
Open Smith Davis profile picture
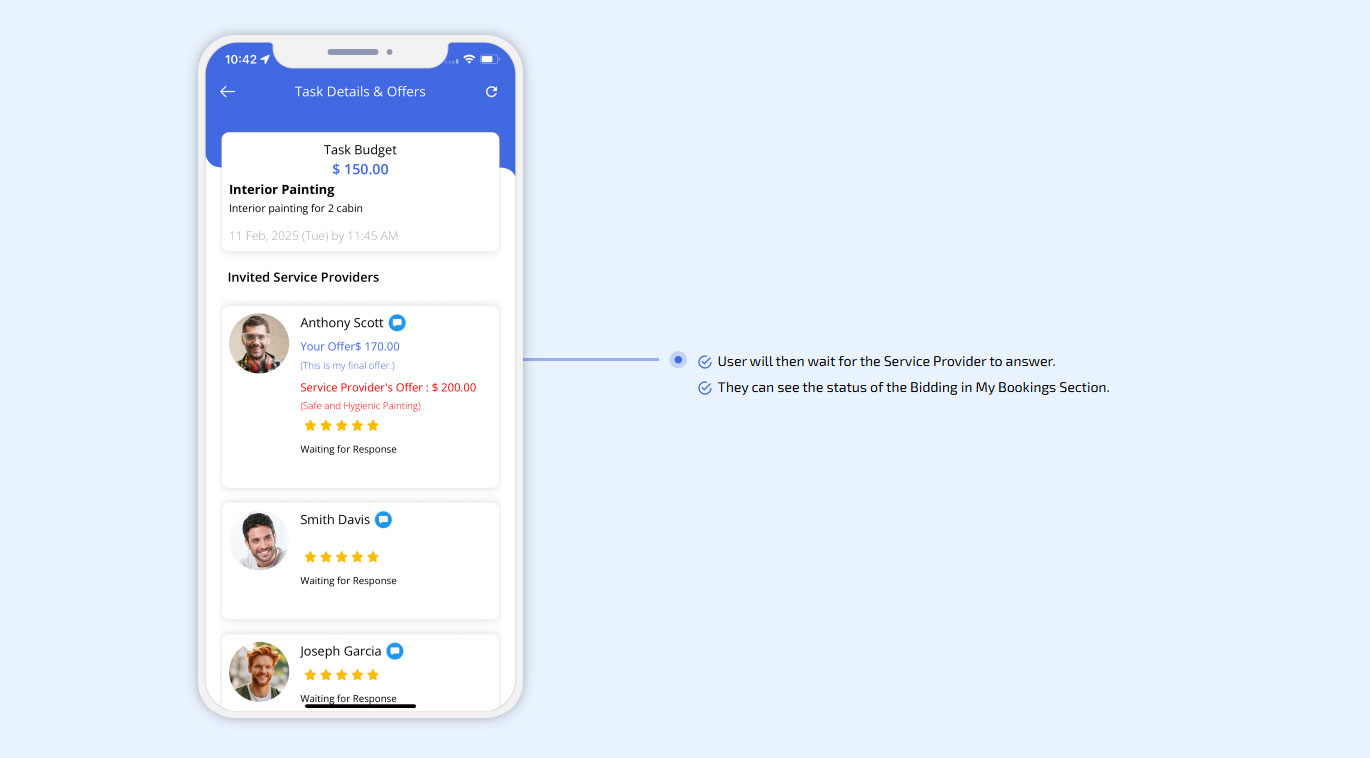[x=259, y=540]
